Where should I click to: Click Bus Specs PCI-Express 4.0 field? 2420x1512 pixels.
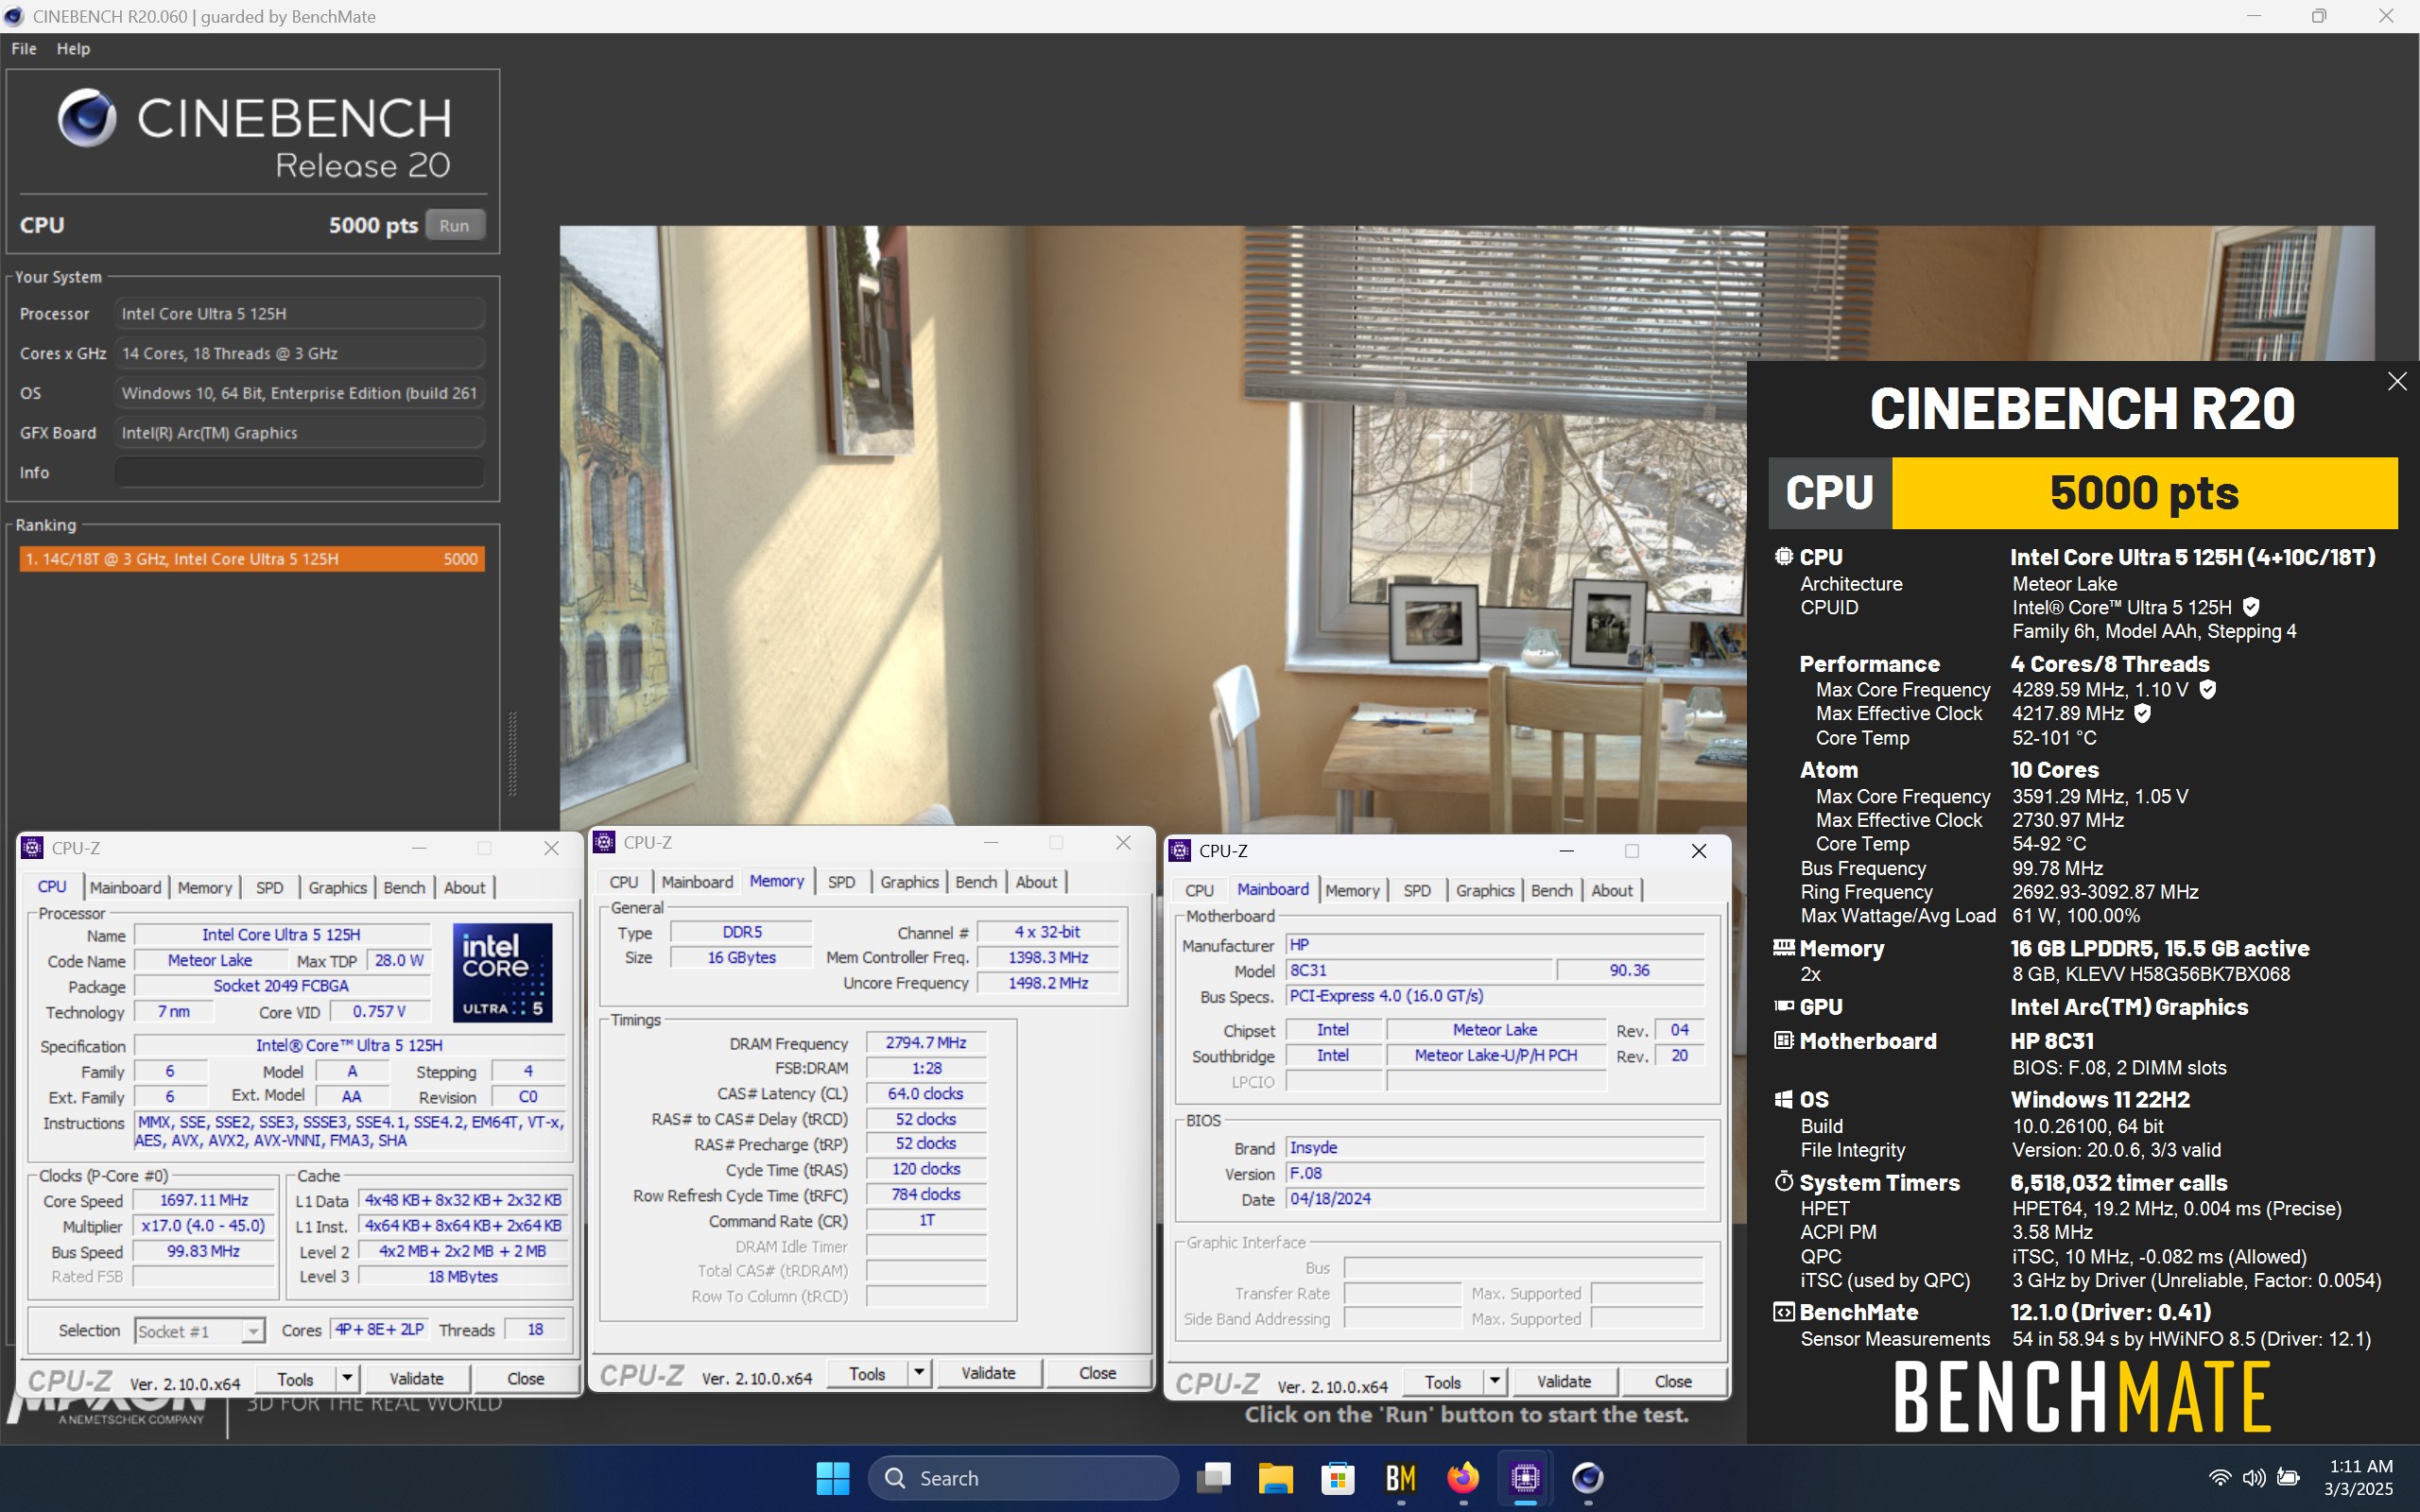[x=1495, y=996]
